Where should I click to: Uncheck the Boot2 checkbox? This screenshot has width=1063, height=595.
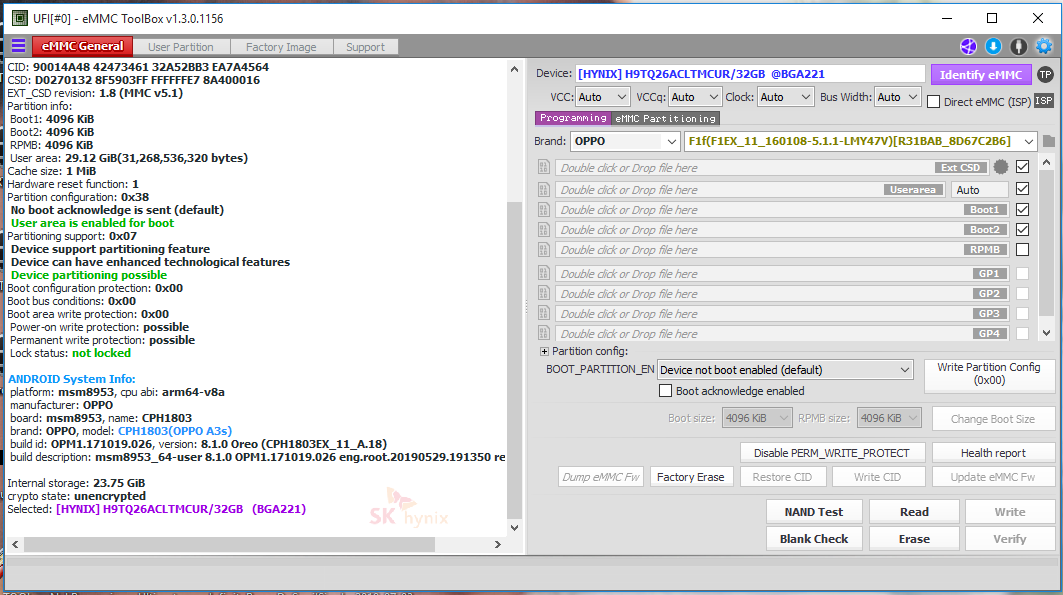point(1022,230)
